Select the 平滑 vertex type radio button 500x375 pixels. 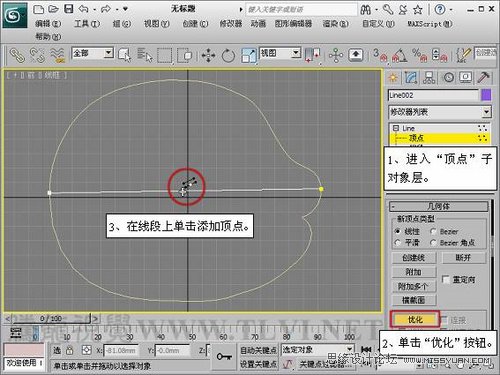tap(397, 242)
